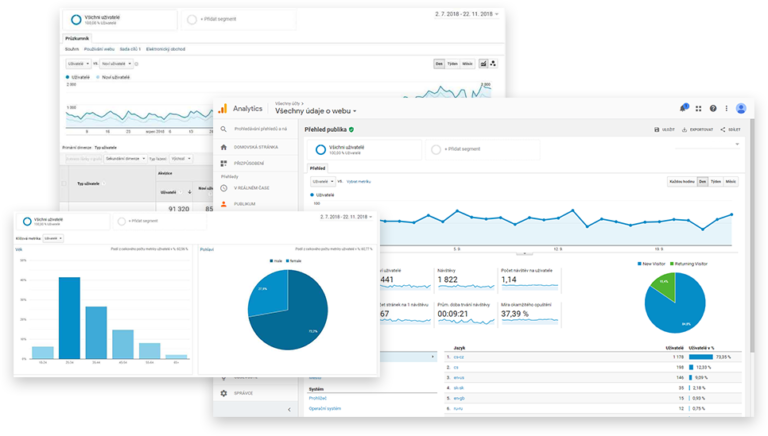This screenshot has width=768, height=436.
Task: Set the front chart interval to Měsíc
Action: [731, 182]
